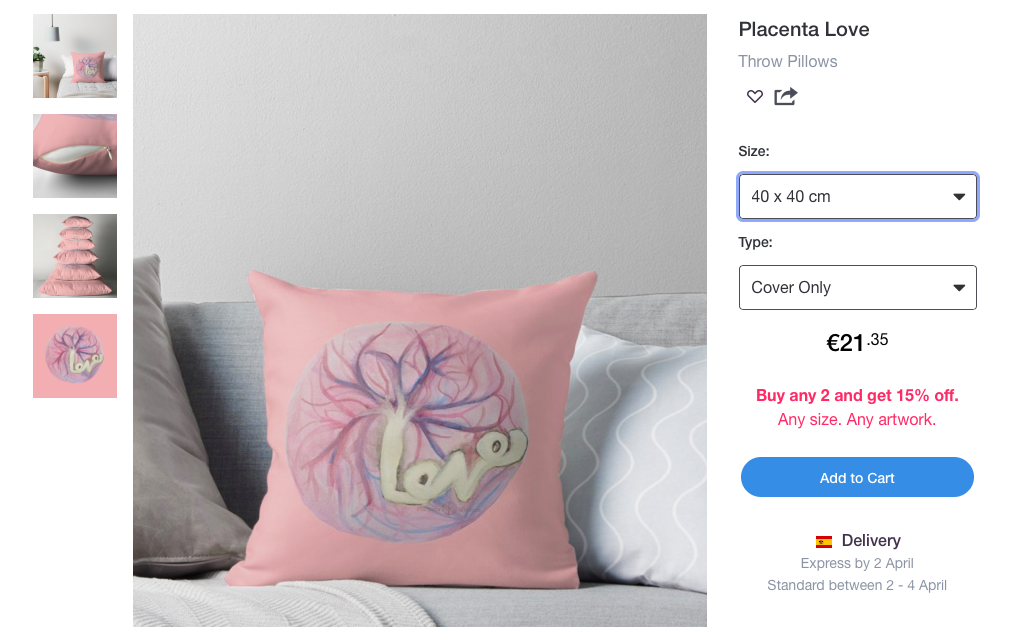Favorite the item with the heart icon

tap(755, 96)
